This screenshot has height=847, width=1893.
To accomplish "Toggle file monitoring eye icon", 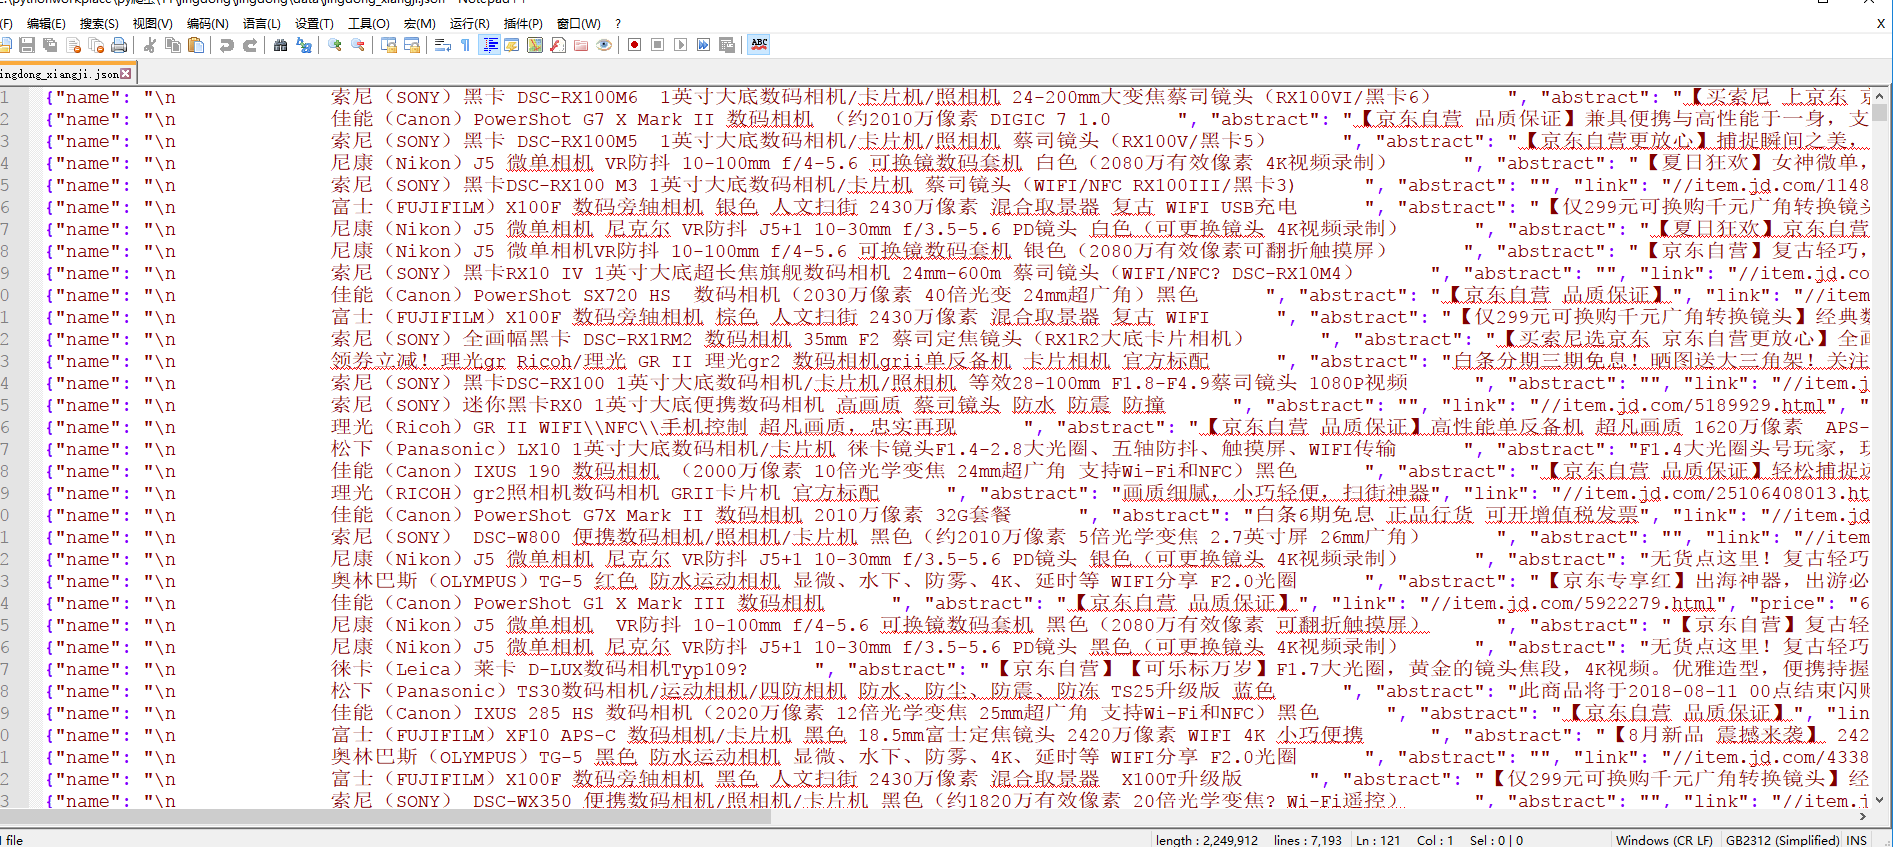I will click(604, 45).
